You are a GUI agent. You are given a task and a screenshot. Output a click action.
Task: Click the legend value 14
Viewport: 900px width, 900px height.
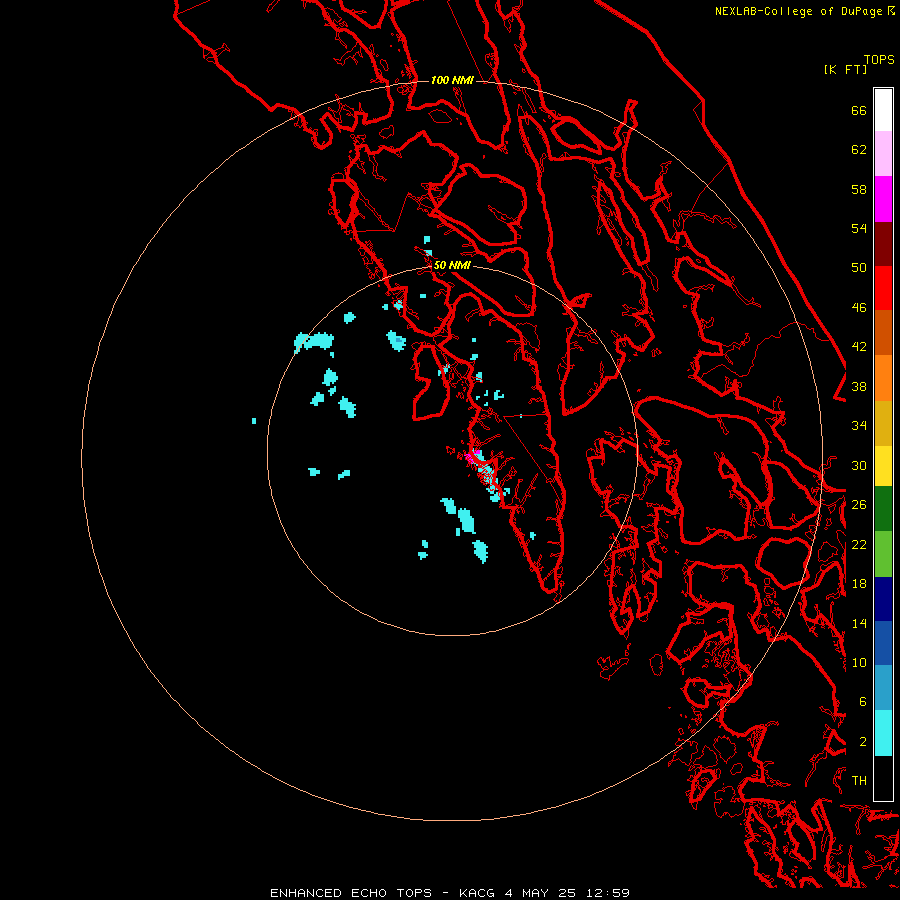[859, 623]
